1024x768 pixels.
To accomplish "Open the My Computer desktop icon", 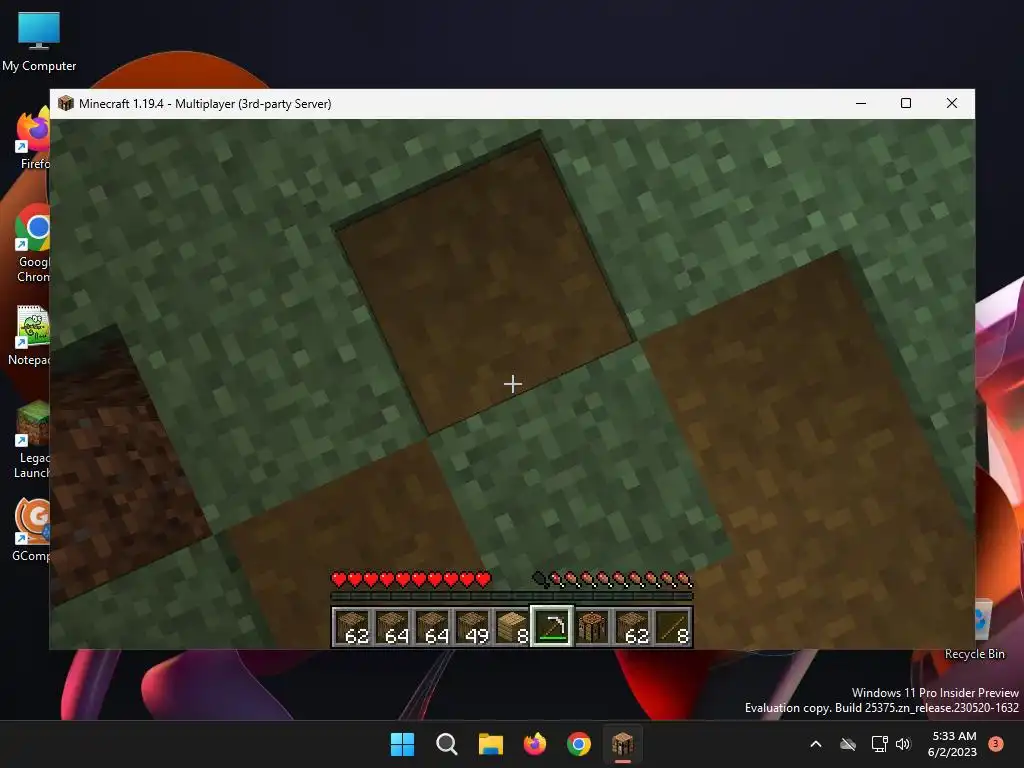I will click(39, 41).
